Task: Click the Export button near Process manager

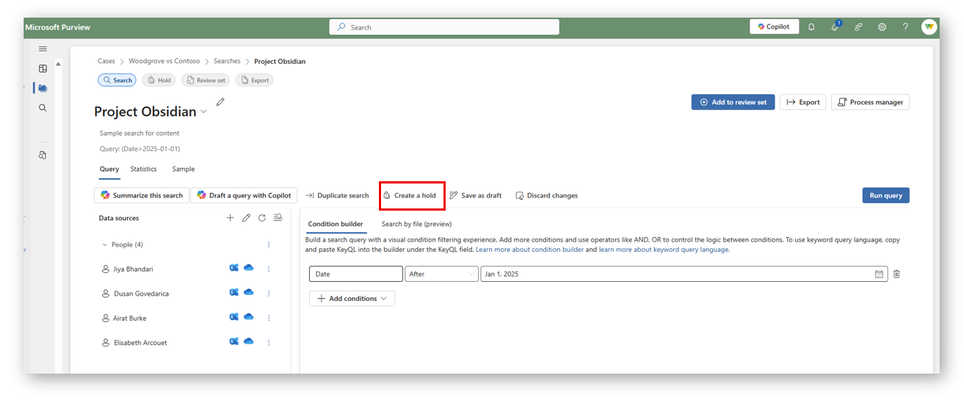Action: point(803,102)
